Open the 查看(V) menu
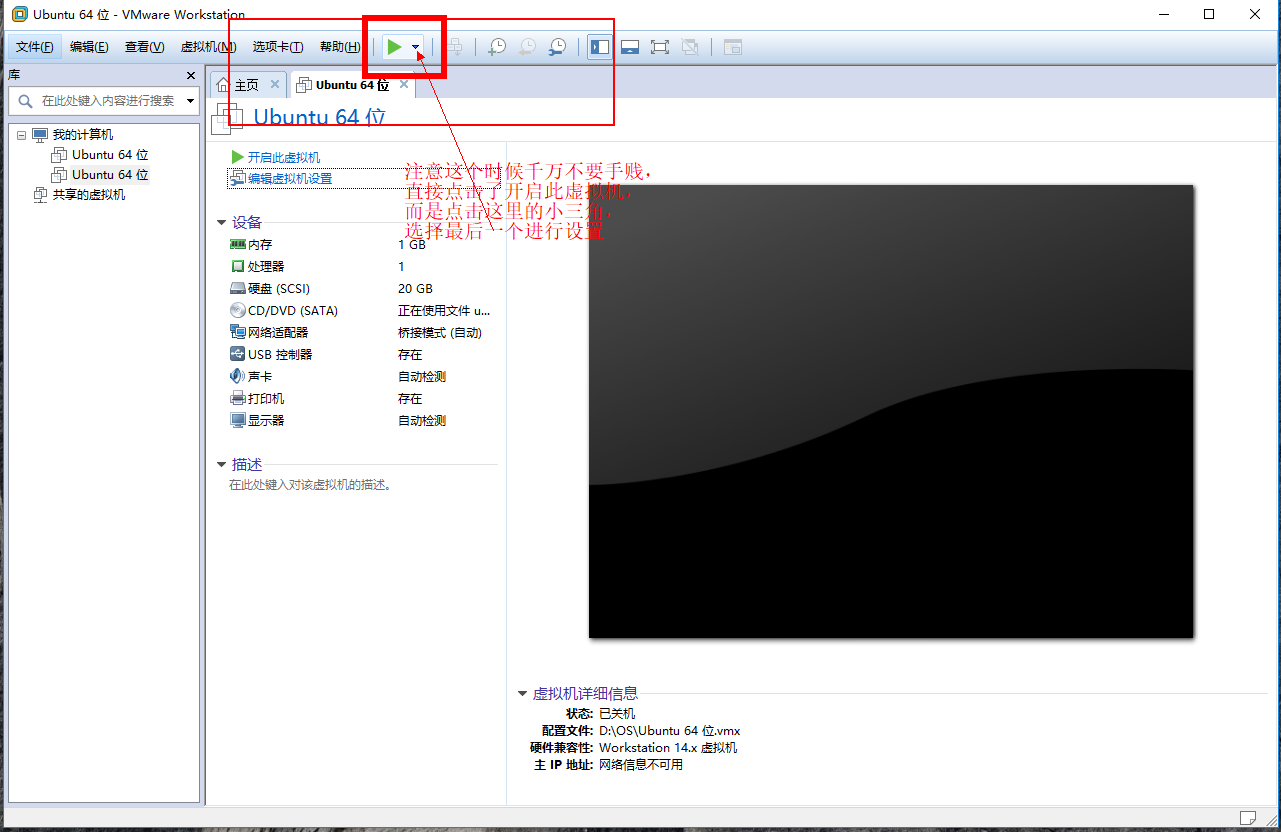 coord(144,47)
